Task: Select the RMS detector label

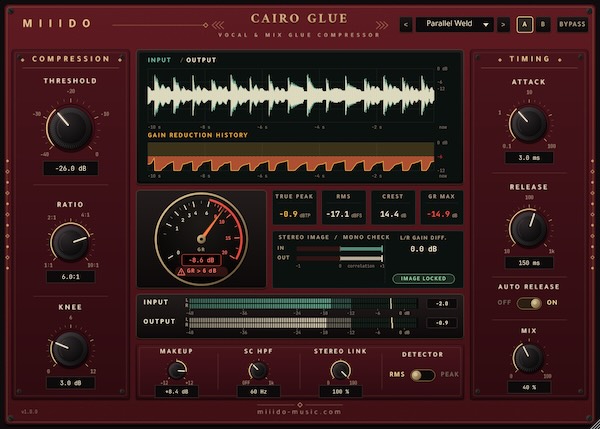Action: tap(397, 374)
